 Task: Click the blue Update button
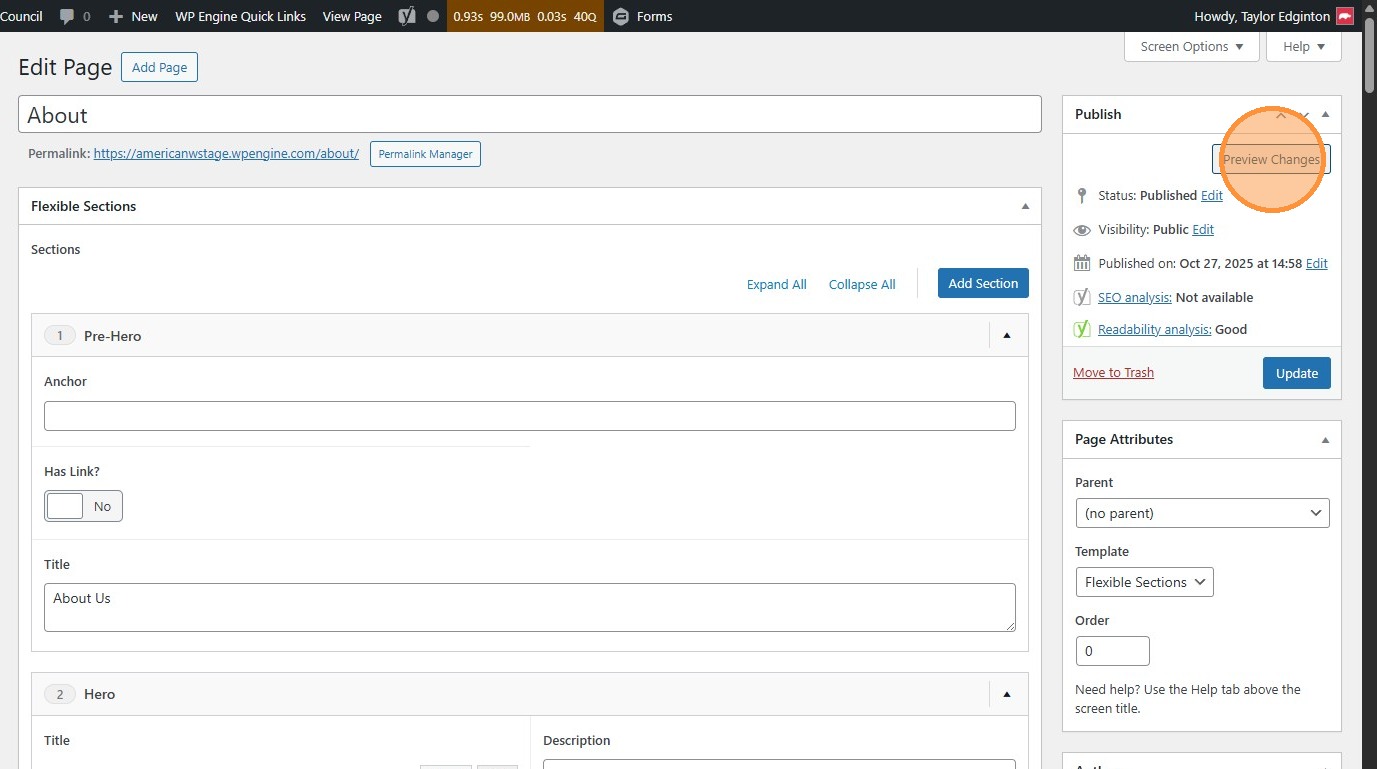[x=1296, y=373]
